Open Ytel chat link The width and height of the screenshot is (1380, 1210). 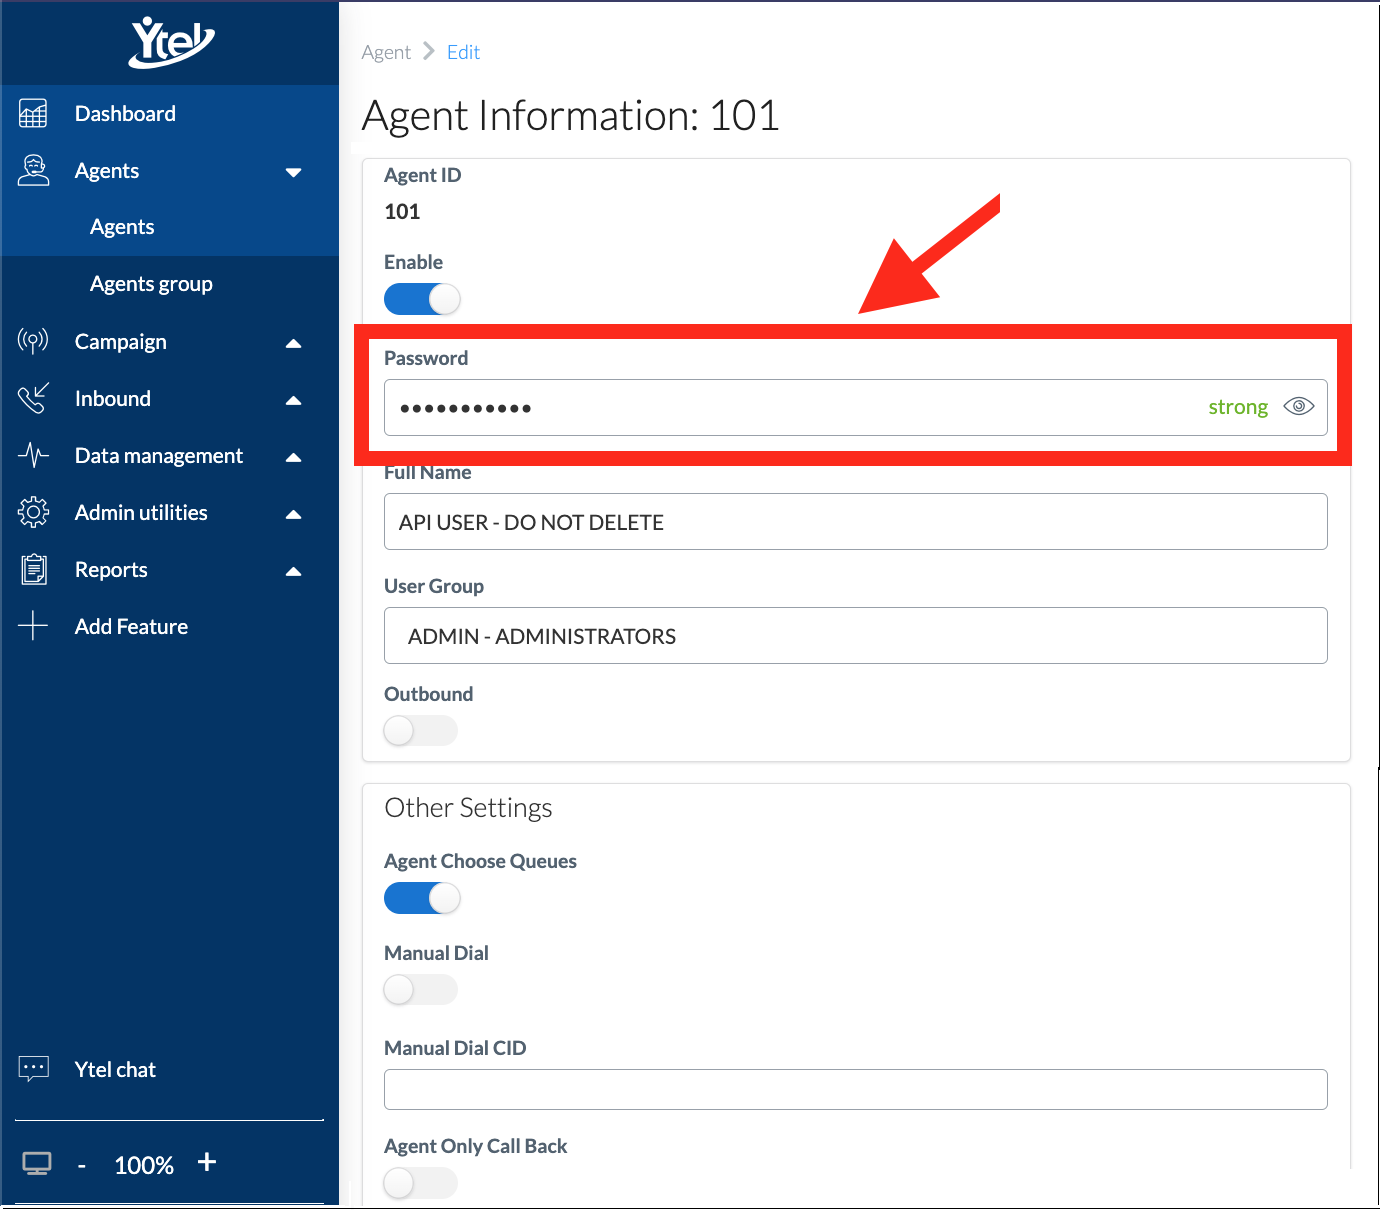115,1069
